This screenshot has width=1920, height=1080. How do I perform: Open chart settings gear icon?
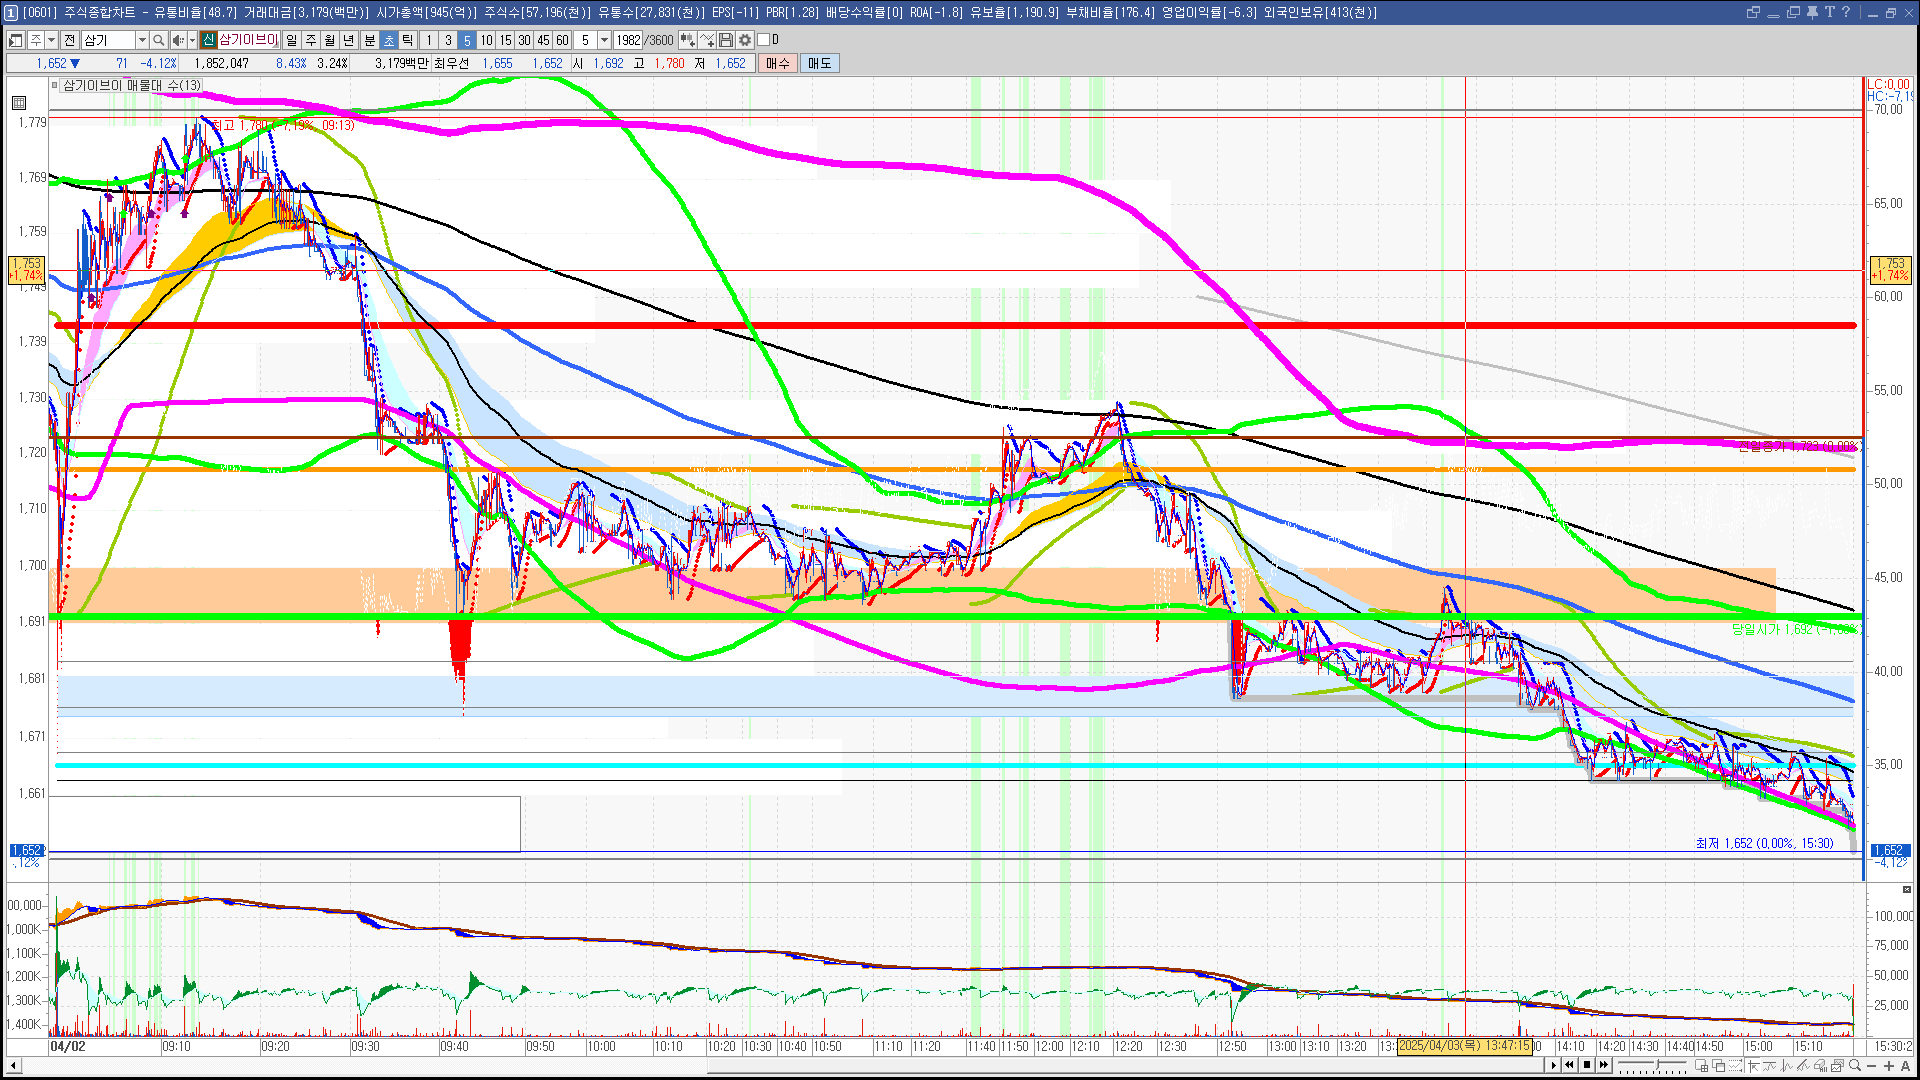coord(745,40)
